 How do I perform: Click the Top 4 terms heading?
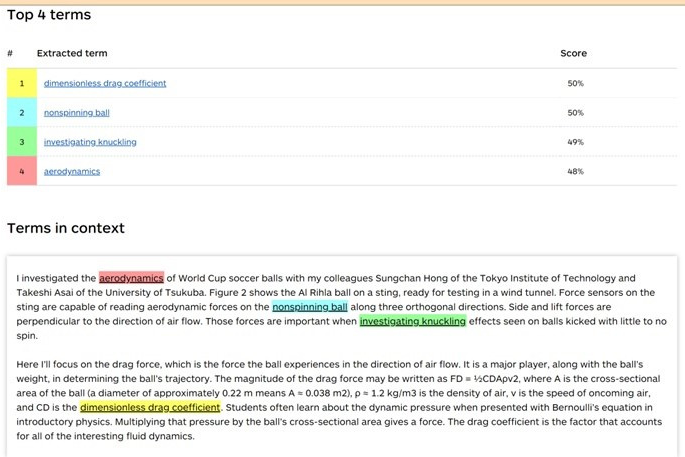point(49,15)
